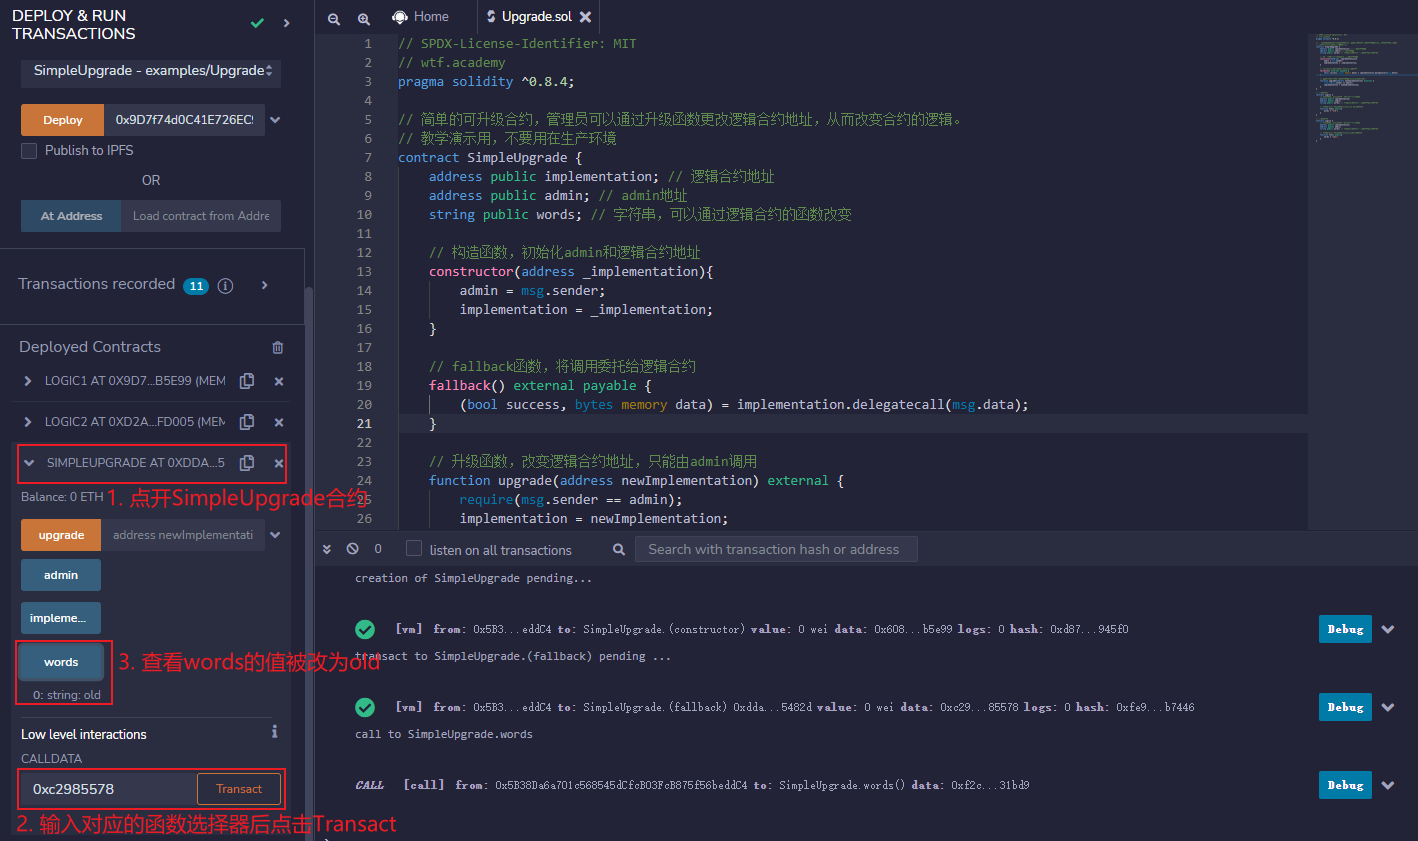Expand the LOGIC1 deployed contract
Viewport: 1418px width, 841px height.
point(27,381)
